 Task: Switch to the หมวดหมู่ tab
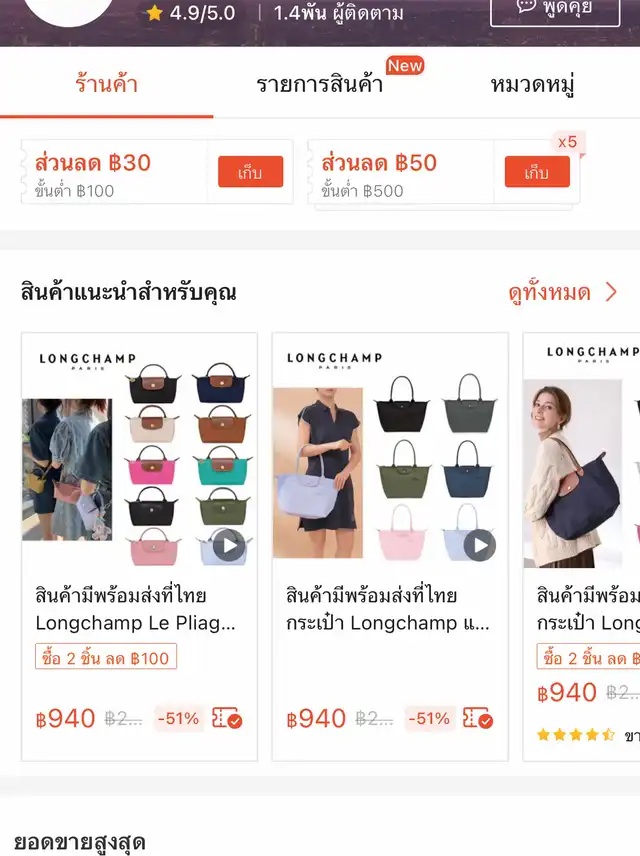(532, 85)
